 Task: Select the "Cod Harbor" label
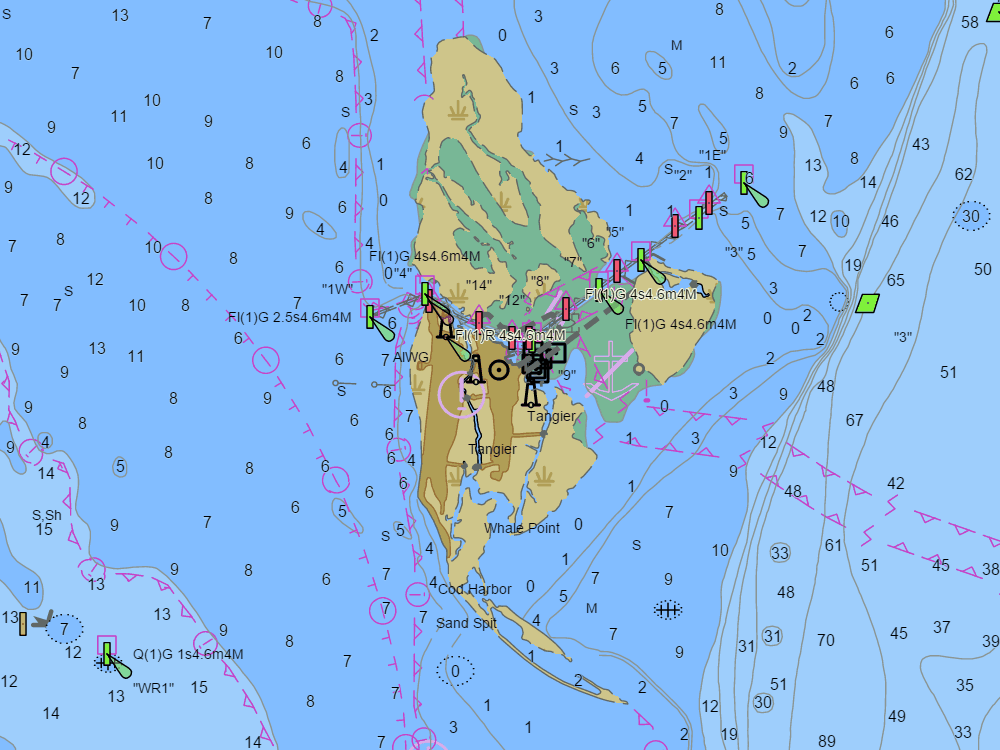click(x=474, y=589)
